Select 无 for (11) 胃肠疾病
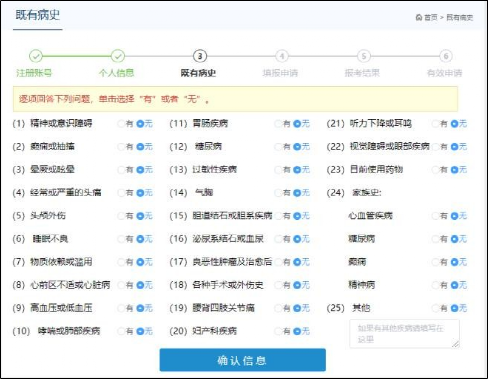The height and width of the screenshot is (380, 489). coord(297,124)
